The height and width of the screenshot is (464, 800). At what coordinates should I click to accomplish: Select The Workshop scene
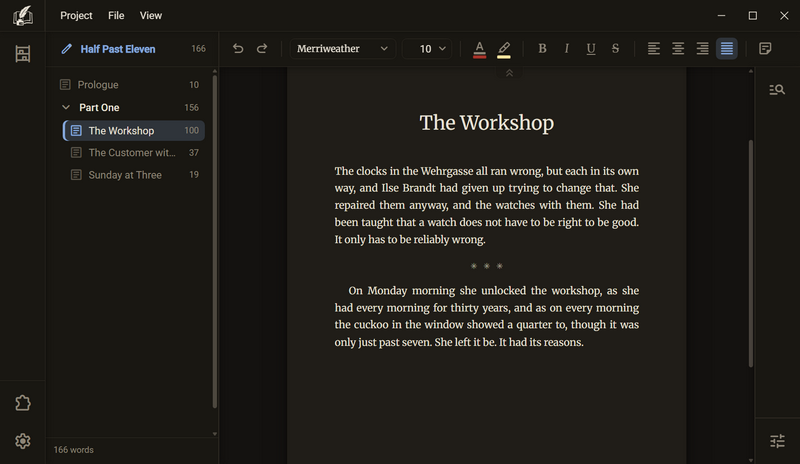(134, 131)
